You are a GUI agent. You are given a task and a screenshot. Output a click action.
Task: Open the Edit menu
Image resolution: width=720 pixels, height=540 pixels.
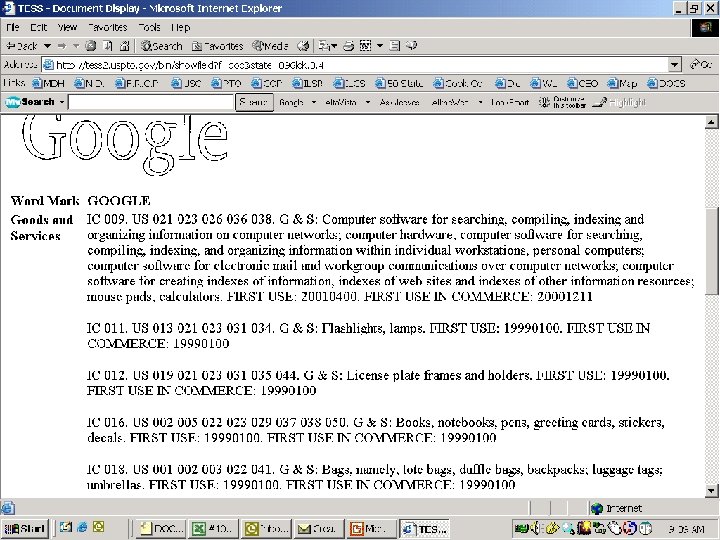tap(39, 28)
